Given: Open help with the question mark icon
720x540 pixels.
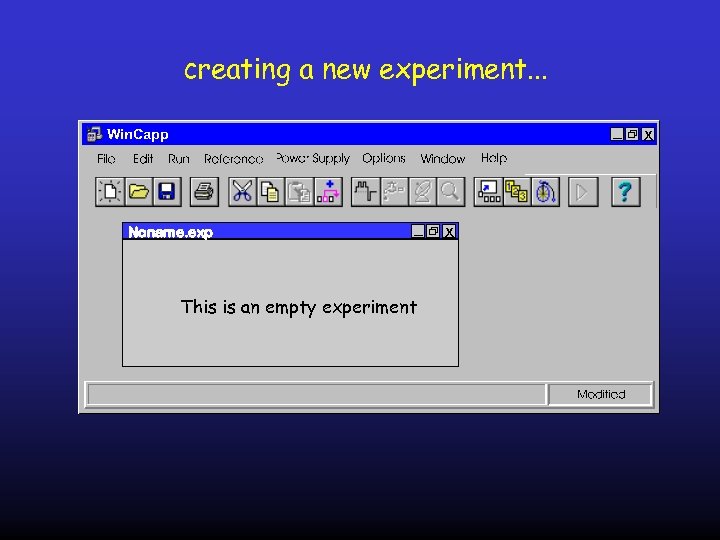Looking at the screenshot, I should click(626, 191).
